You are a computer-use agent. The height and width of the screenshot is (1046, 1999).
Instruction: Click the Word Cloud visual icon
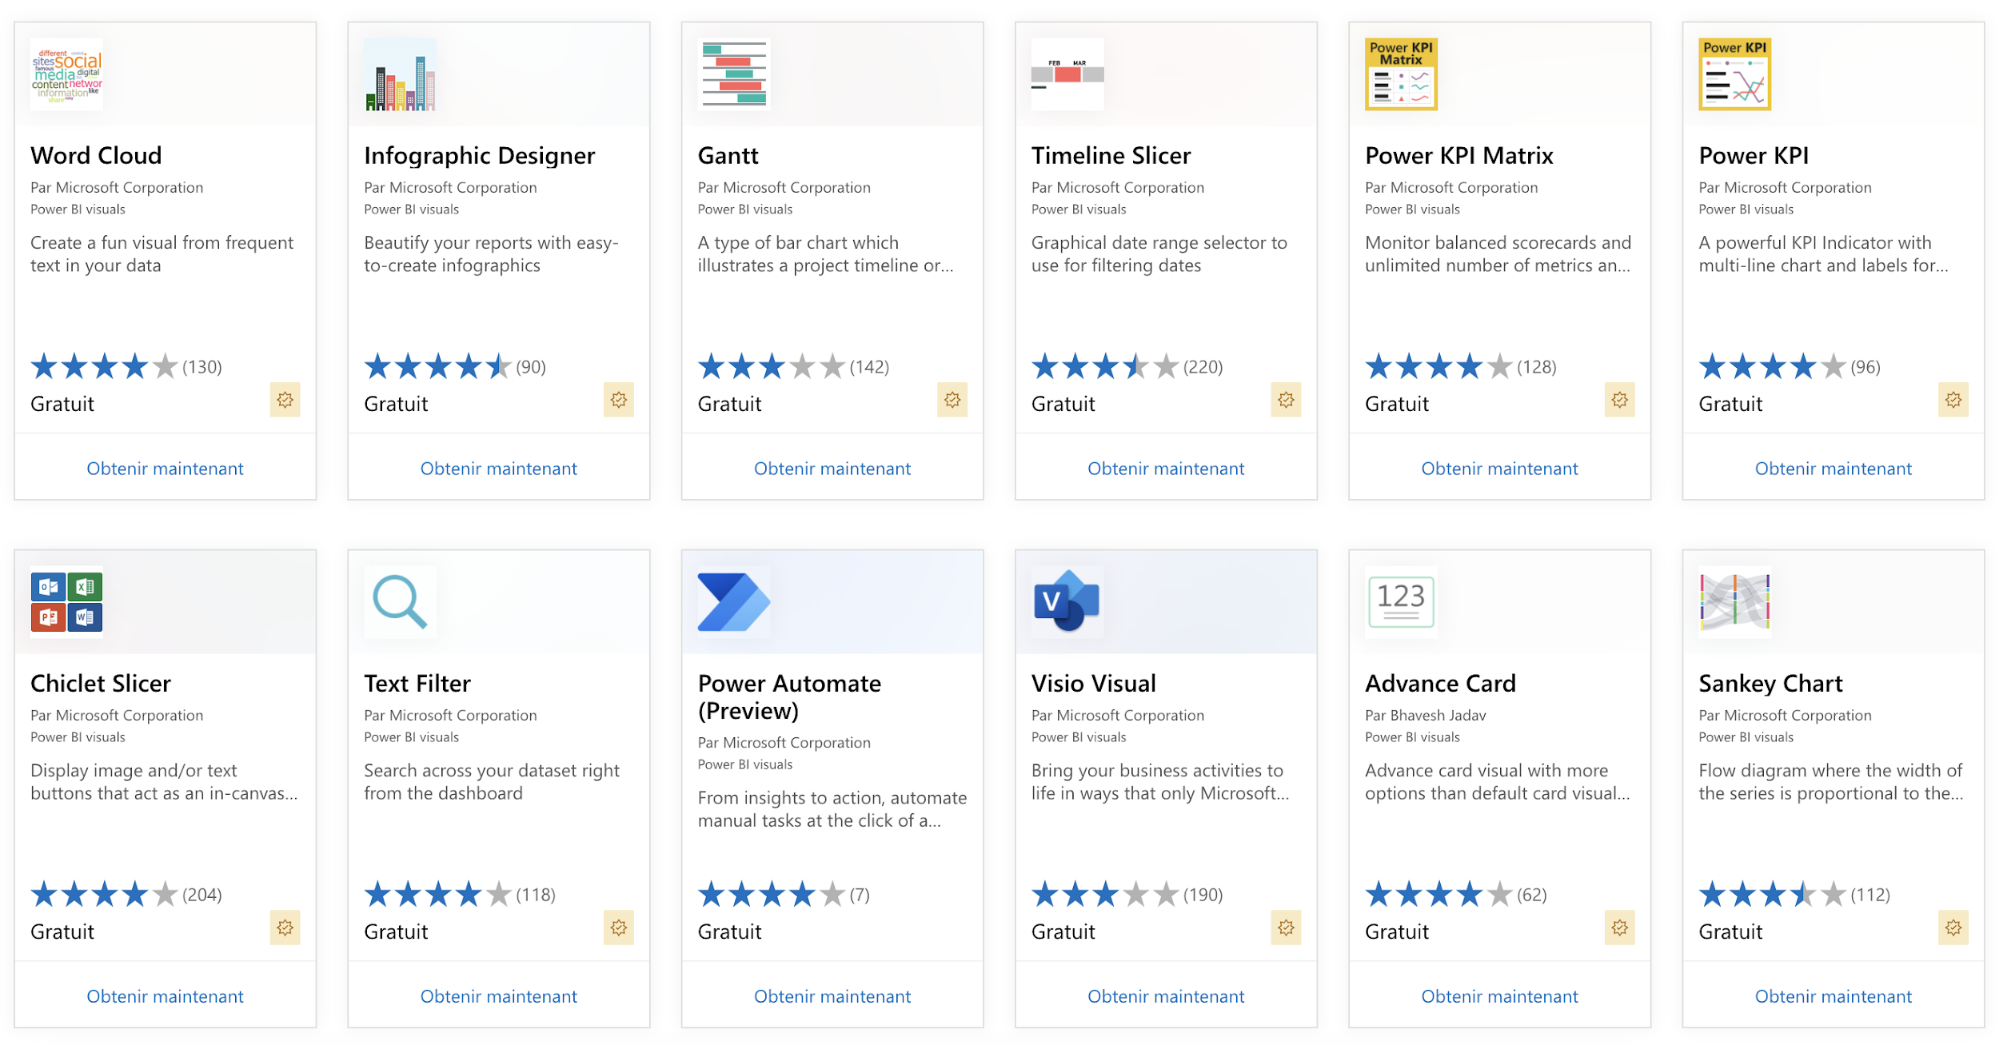pos(67,74)
